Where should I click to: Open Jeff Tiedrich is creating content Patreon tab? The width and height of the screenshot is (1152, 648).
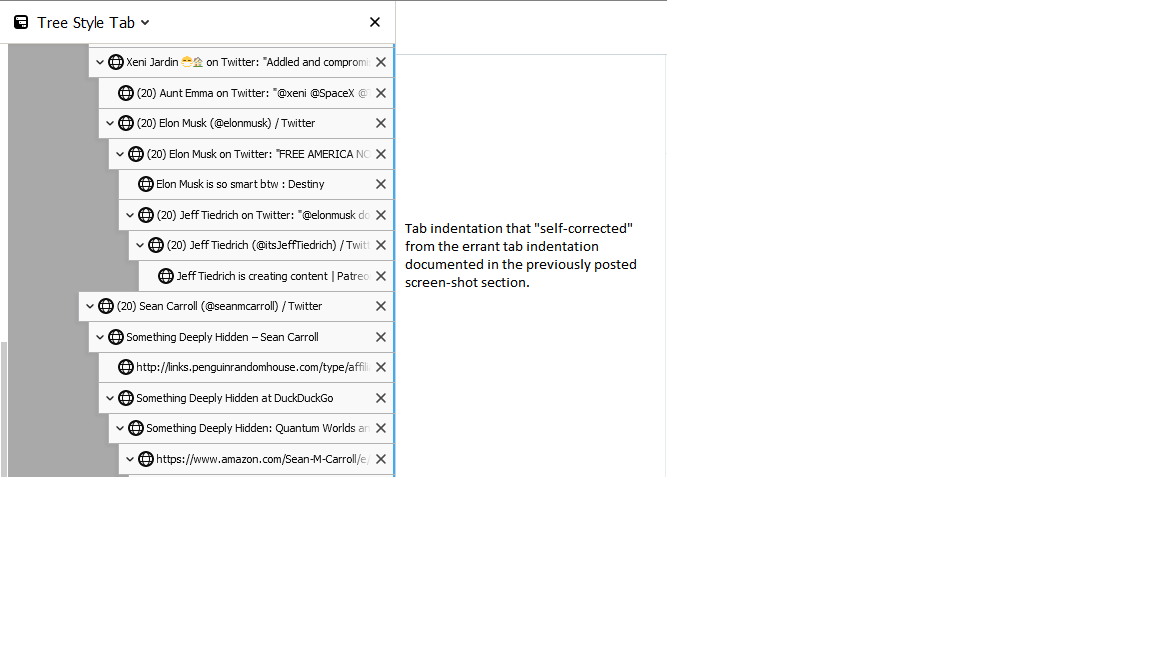[266, 276]
